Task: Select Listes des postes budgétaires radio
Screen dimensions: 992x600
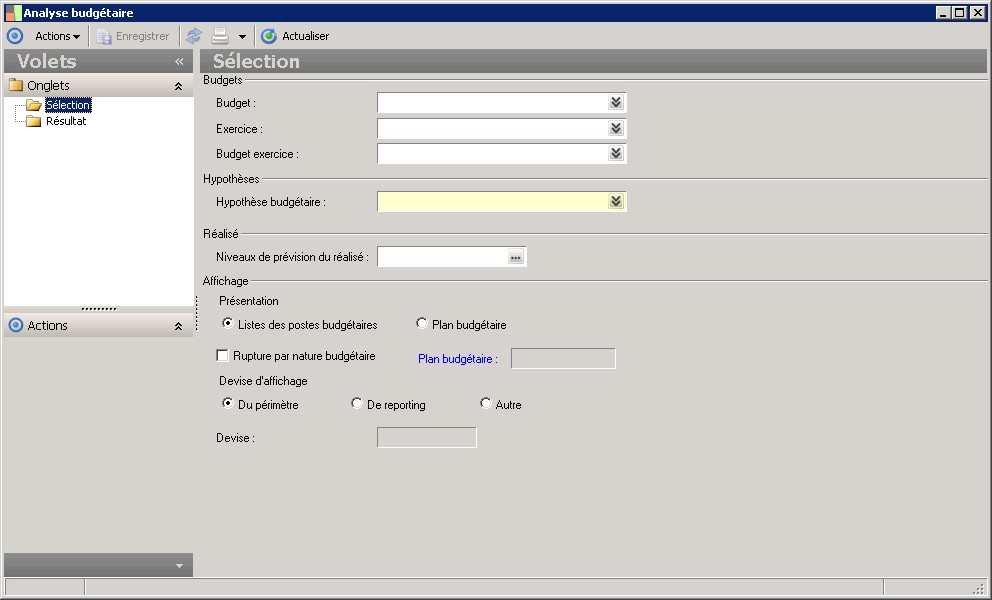Action: tap(228, 323)
